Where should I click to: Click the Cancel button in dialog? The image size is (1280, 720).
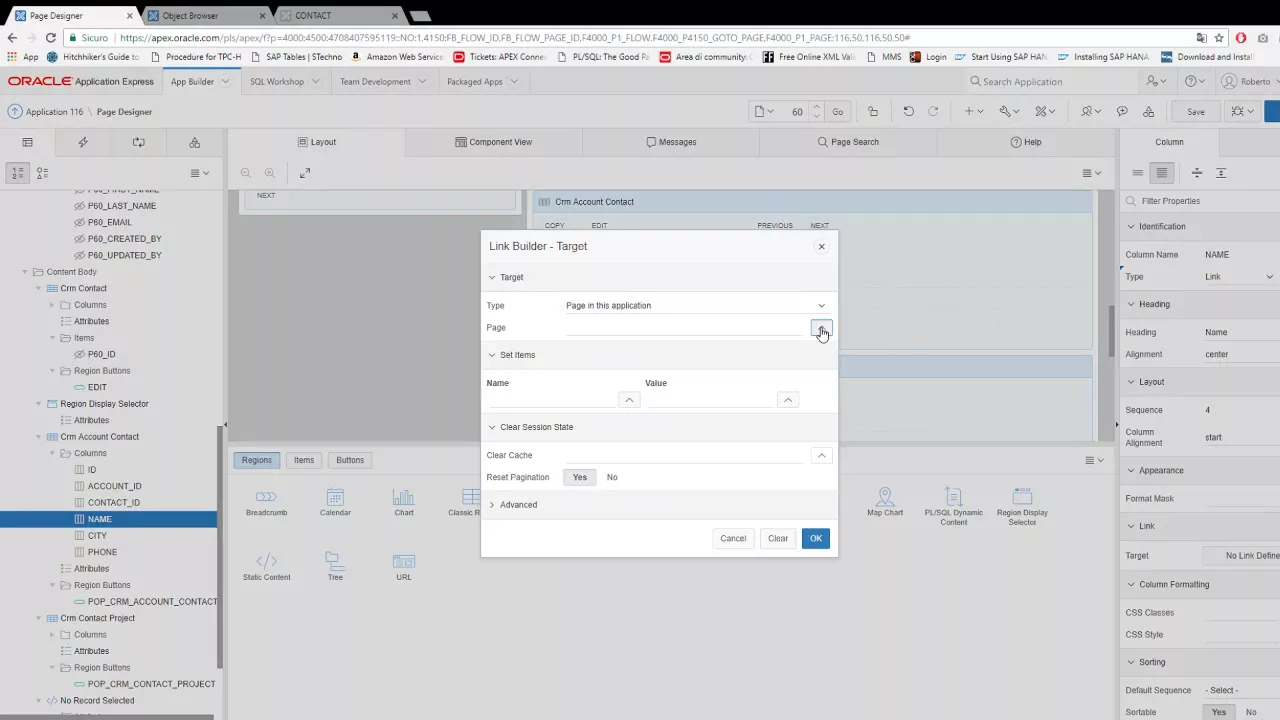(733, 538)
